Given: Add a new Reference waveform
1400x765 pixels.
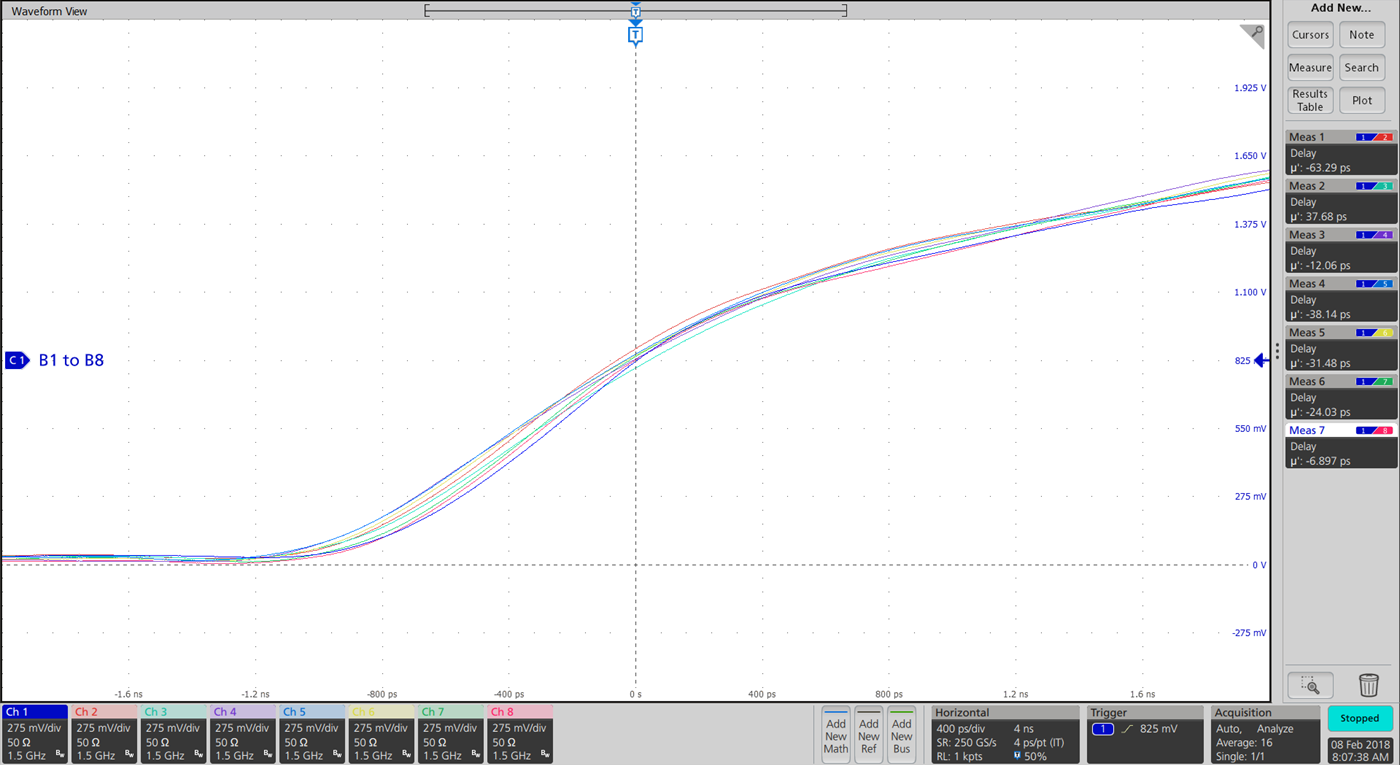Looking at the screenshot, I should [x=868, y=736].
